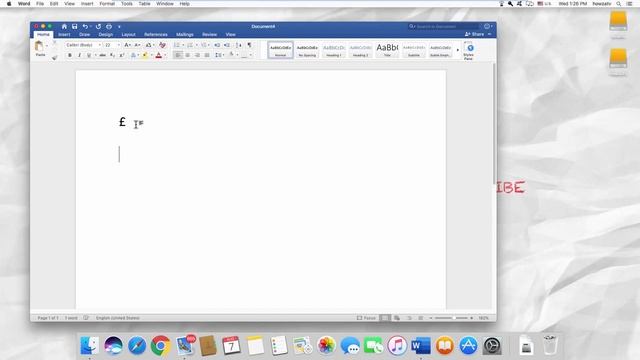Open the Styles Pane
The width and height of the screenshot is (640, 360).
tap(469, 51)
